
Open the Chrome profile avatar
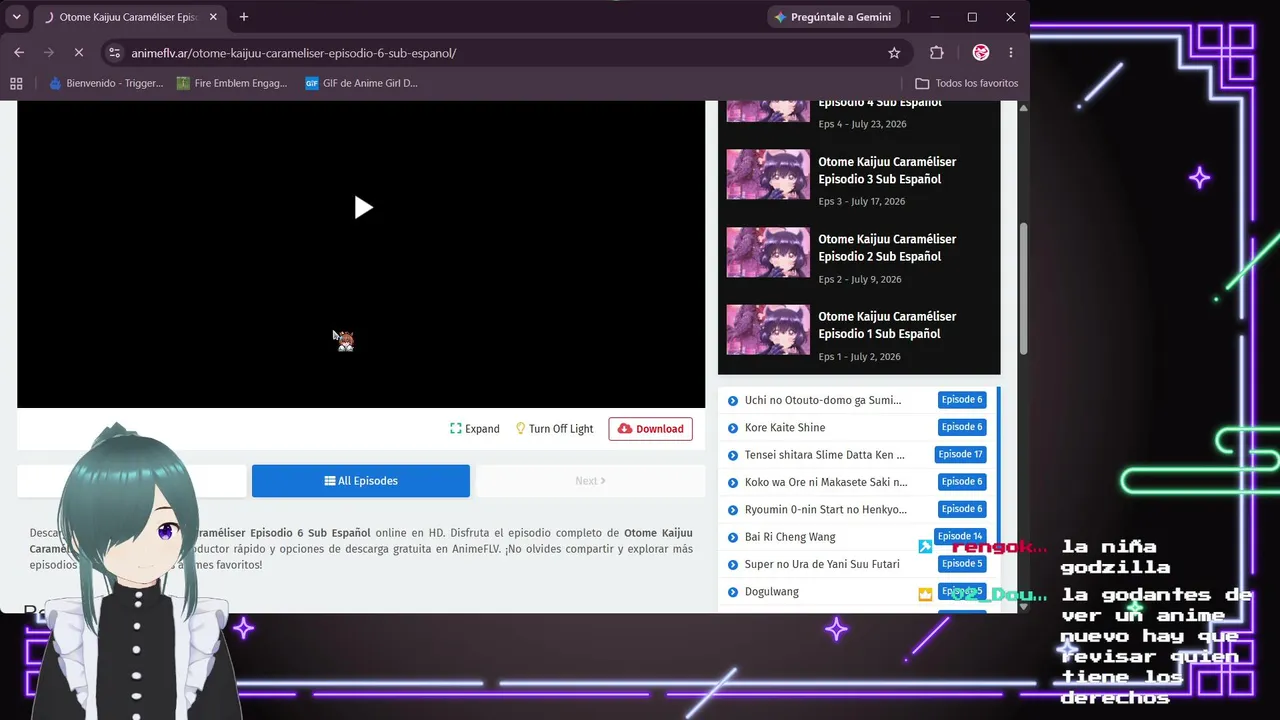tap(981, 53)
